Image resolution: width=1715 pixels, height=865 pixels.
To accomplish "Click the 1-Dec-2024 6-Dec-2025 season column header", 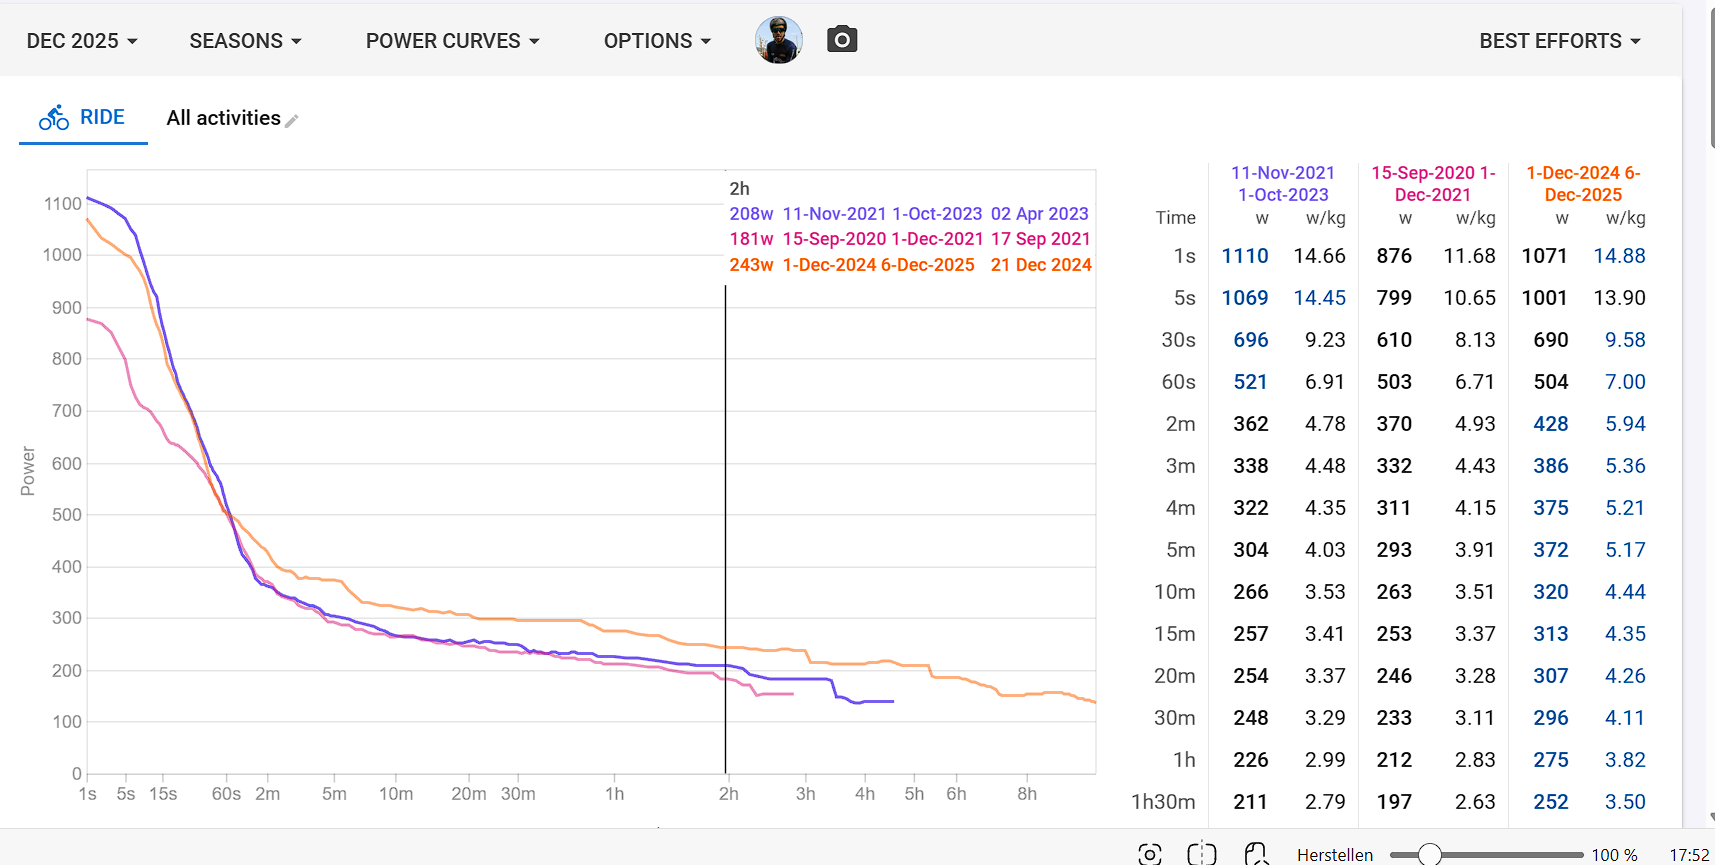I will tap(1583, 184).
